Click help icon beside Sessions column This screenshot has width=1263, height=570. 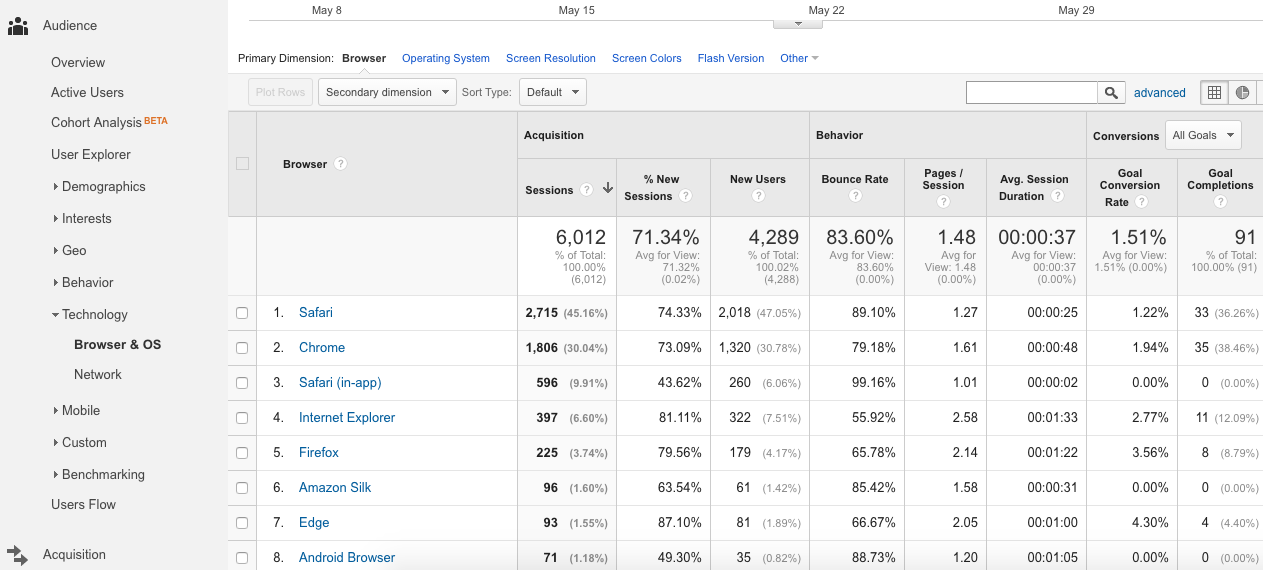[x=586, y=190]
